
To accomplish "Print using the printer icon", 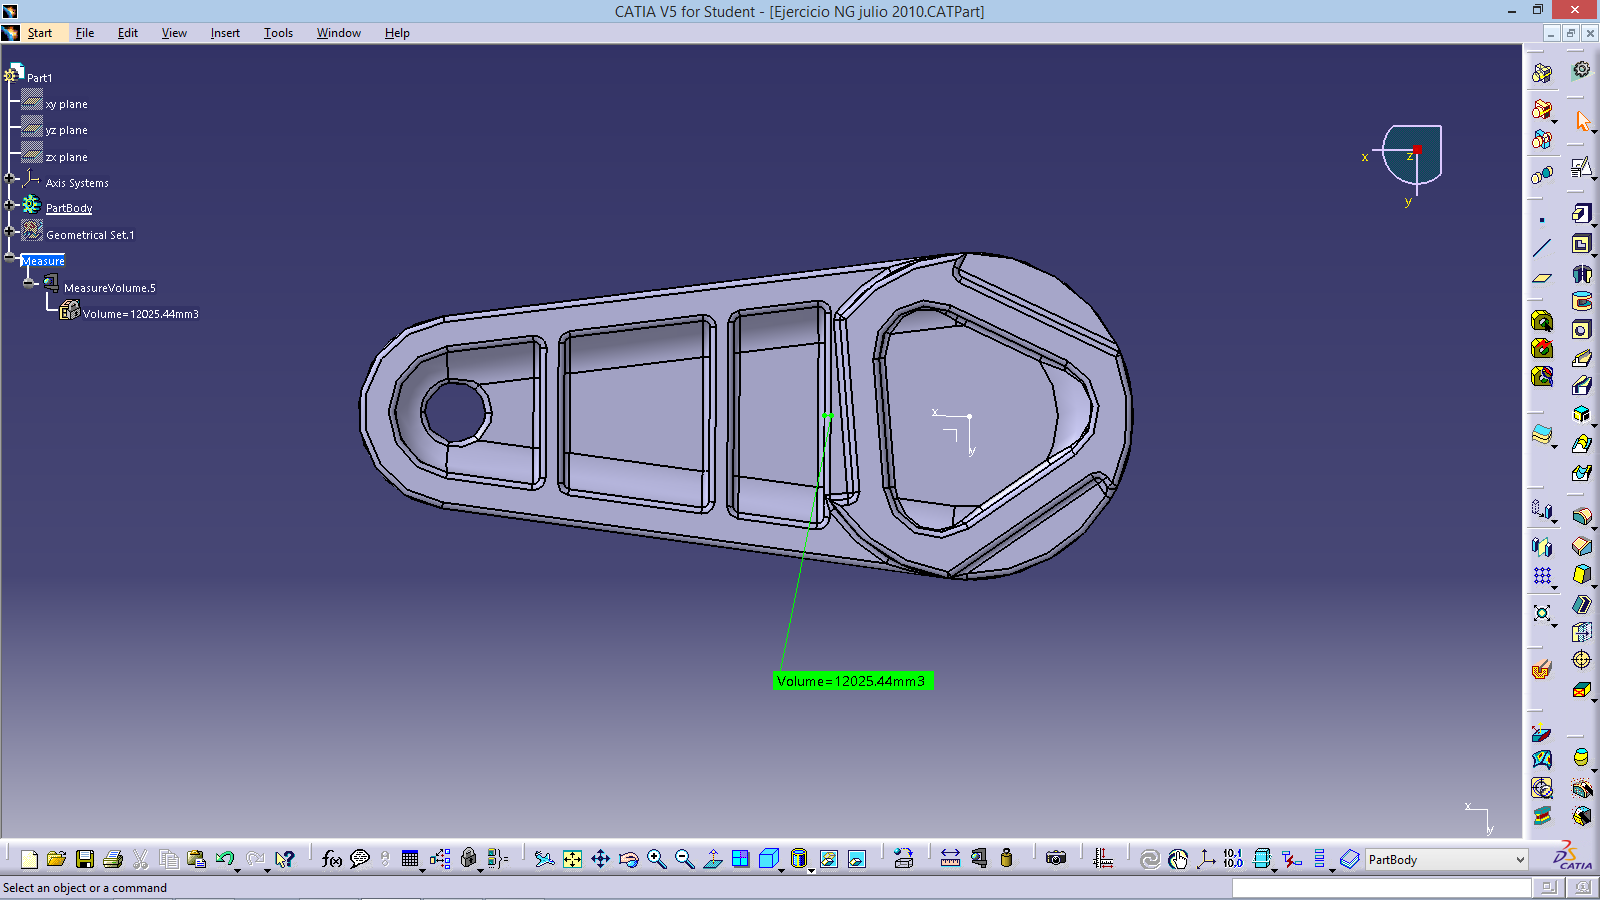I will [x=113, y=859].
